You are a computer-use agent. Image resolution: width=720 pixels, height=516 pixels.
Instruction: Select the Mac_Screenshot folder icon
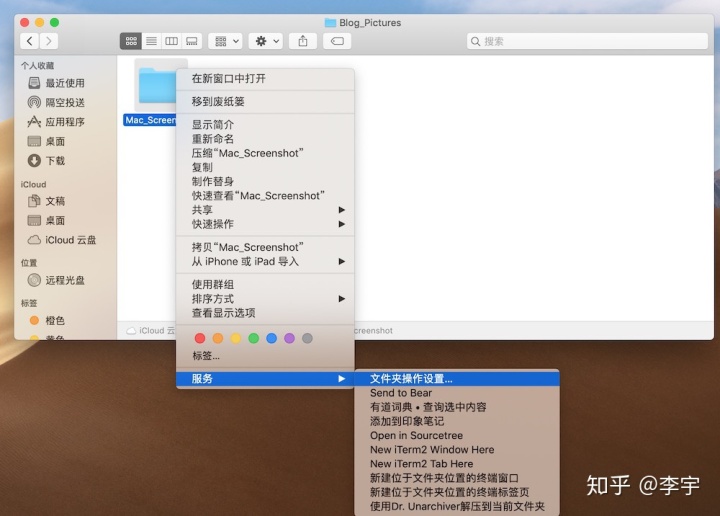coord(156,85)
